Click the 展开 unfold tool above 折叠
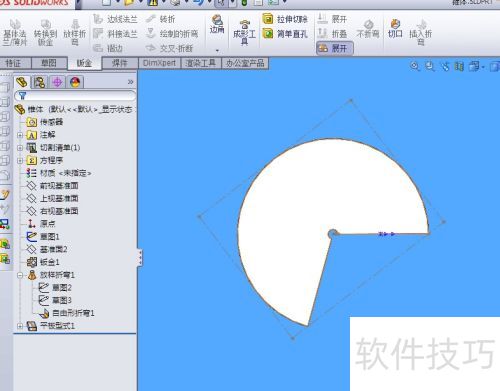This screenshot has width=500, height=391. point(332,19)
